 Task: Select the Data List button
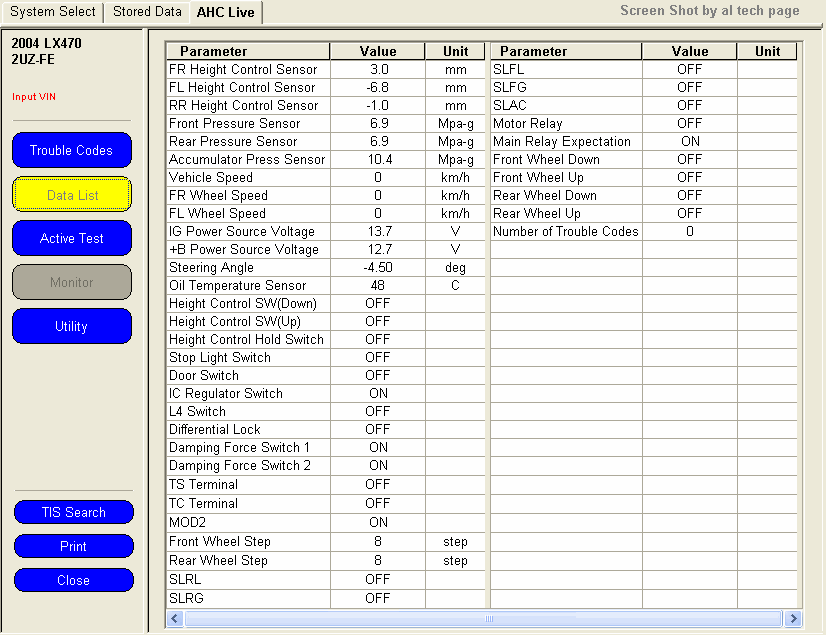click(x=72, y=195)
